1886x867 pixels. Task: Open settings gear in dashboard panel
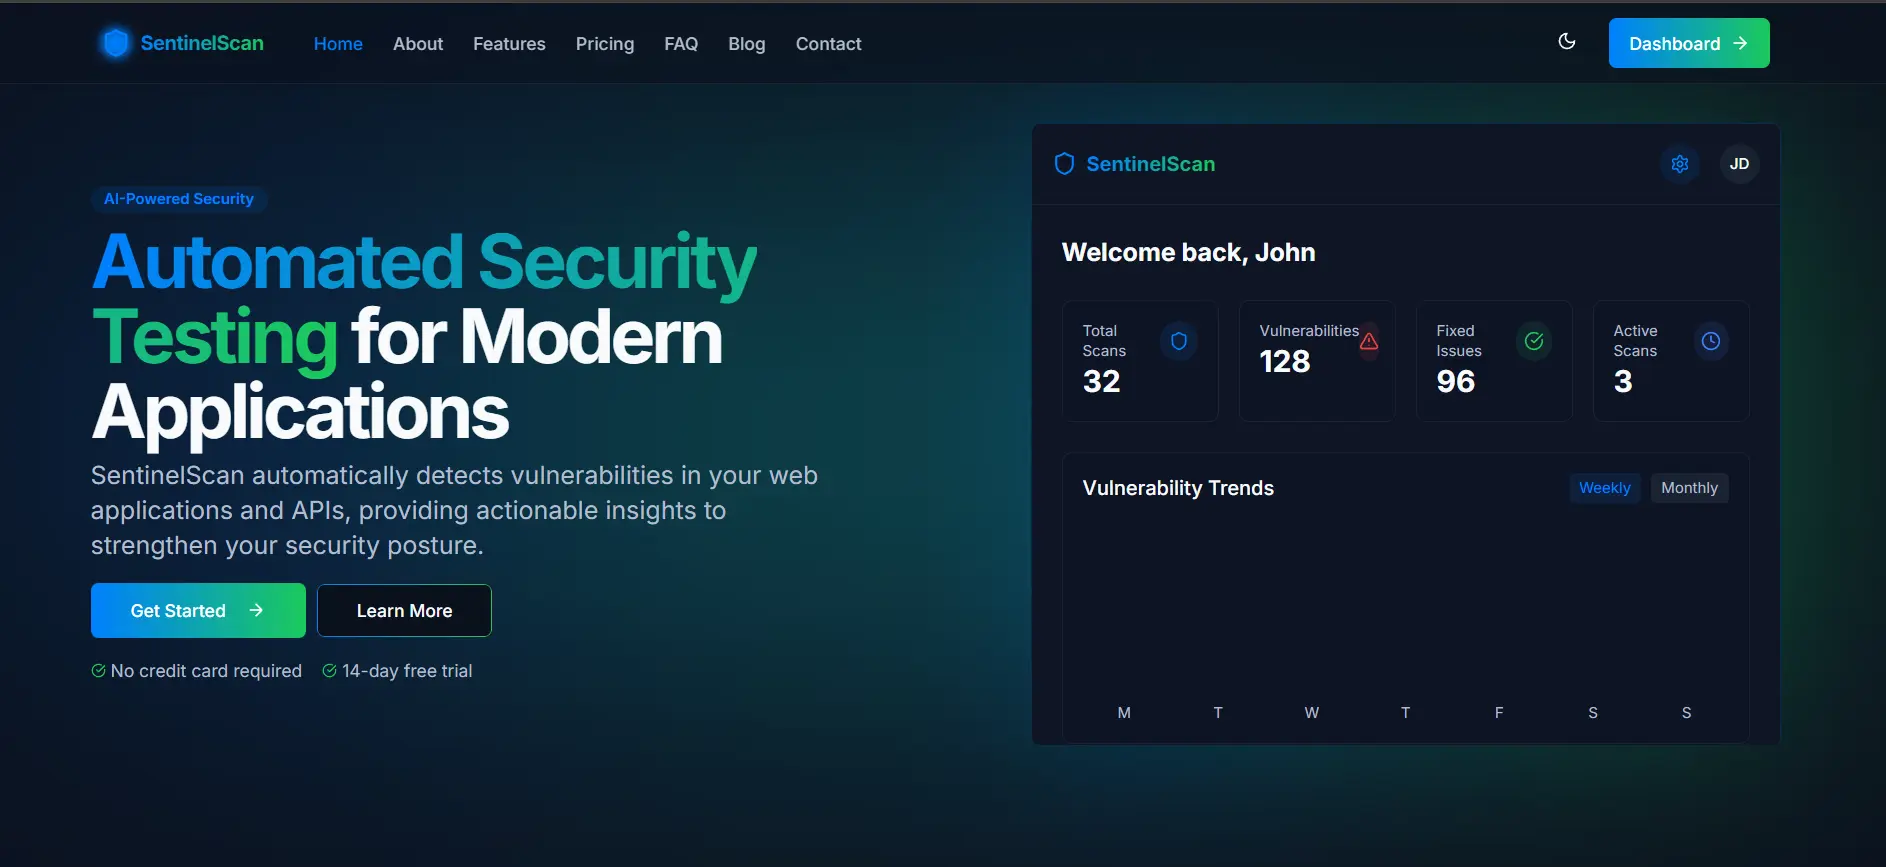coord(1680,164)
